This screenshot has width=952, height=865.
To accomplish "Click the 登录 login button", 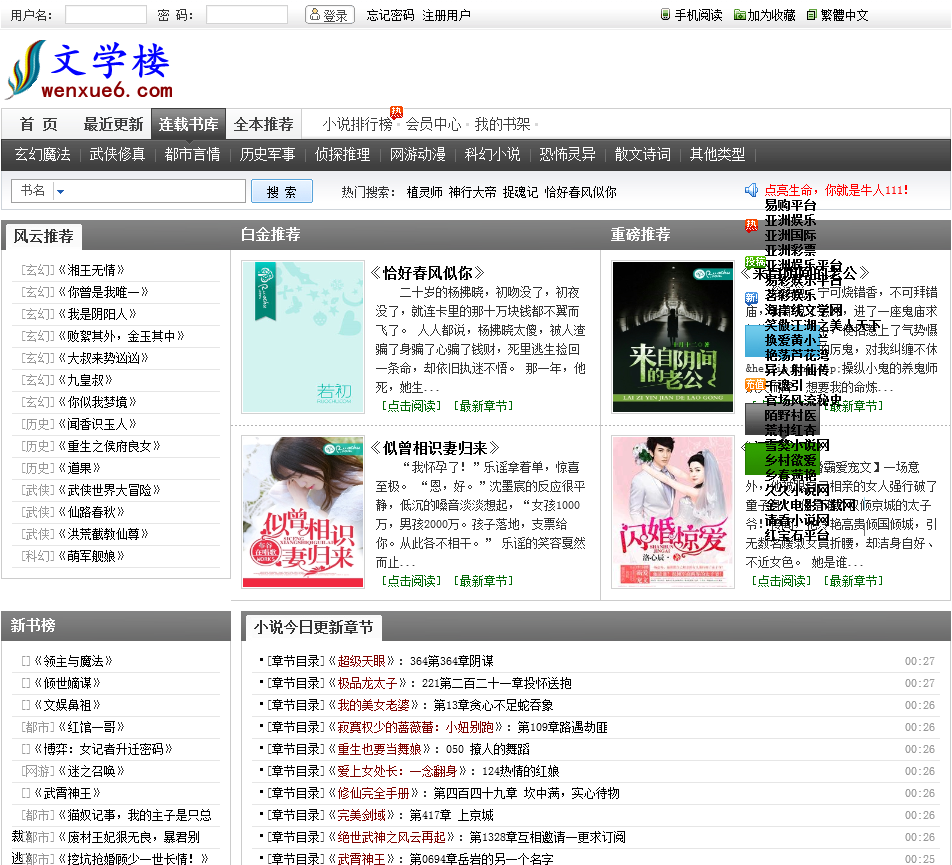I will (x=330, y=15).
